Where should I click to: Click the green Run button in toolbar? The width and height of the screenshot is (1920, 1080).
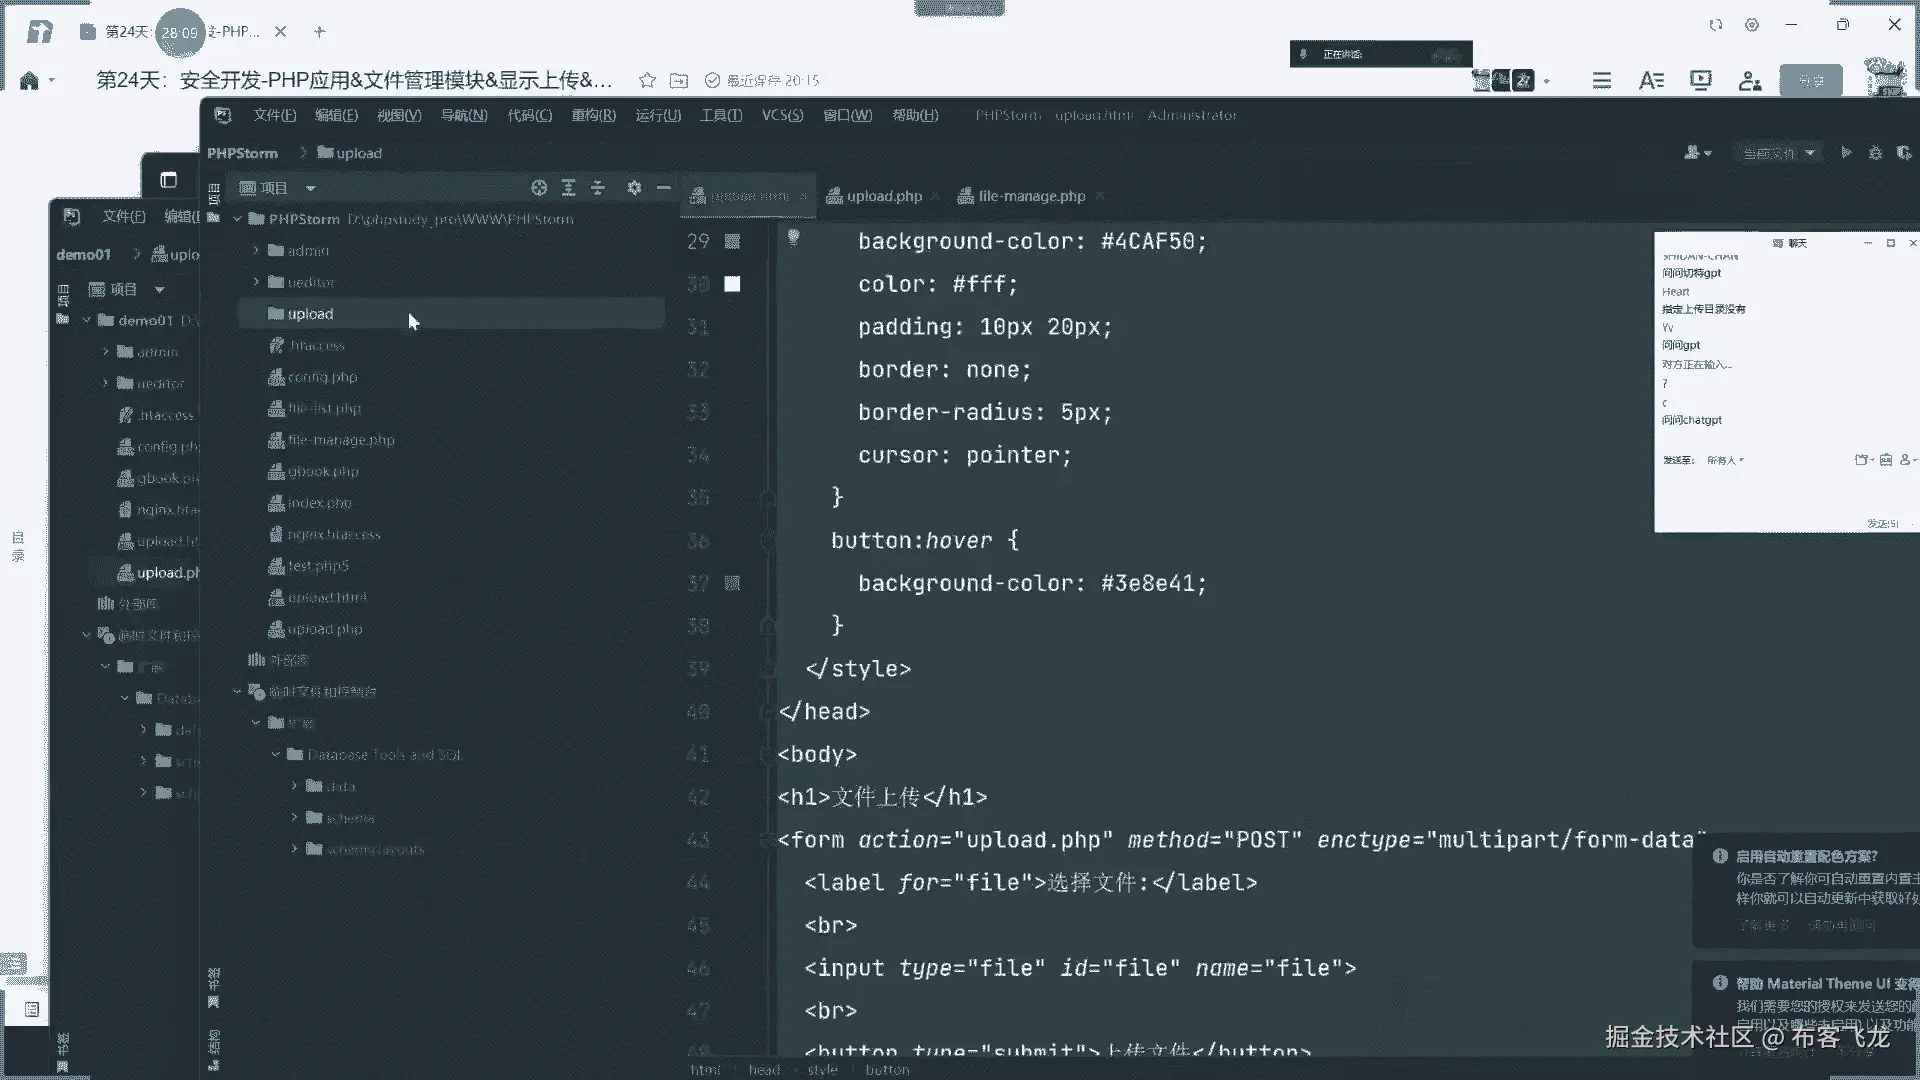point(1846,153)
